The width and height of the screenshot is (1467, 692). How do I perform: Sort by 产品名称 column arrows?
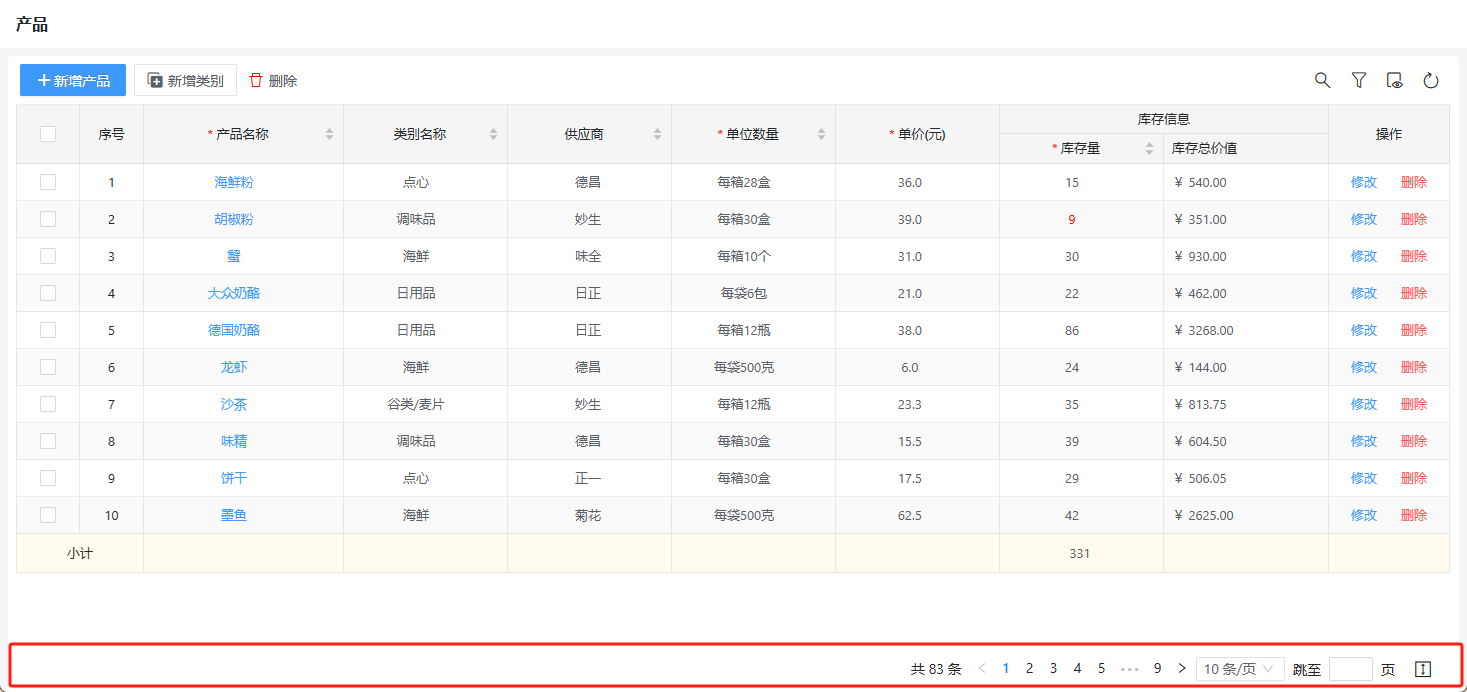click(x=329, y=134)
